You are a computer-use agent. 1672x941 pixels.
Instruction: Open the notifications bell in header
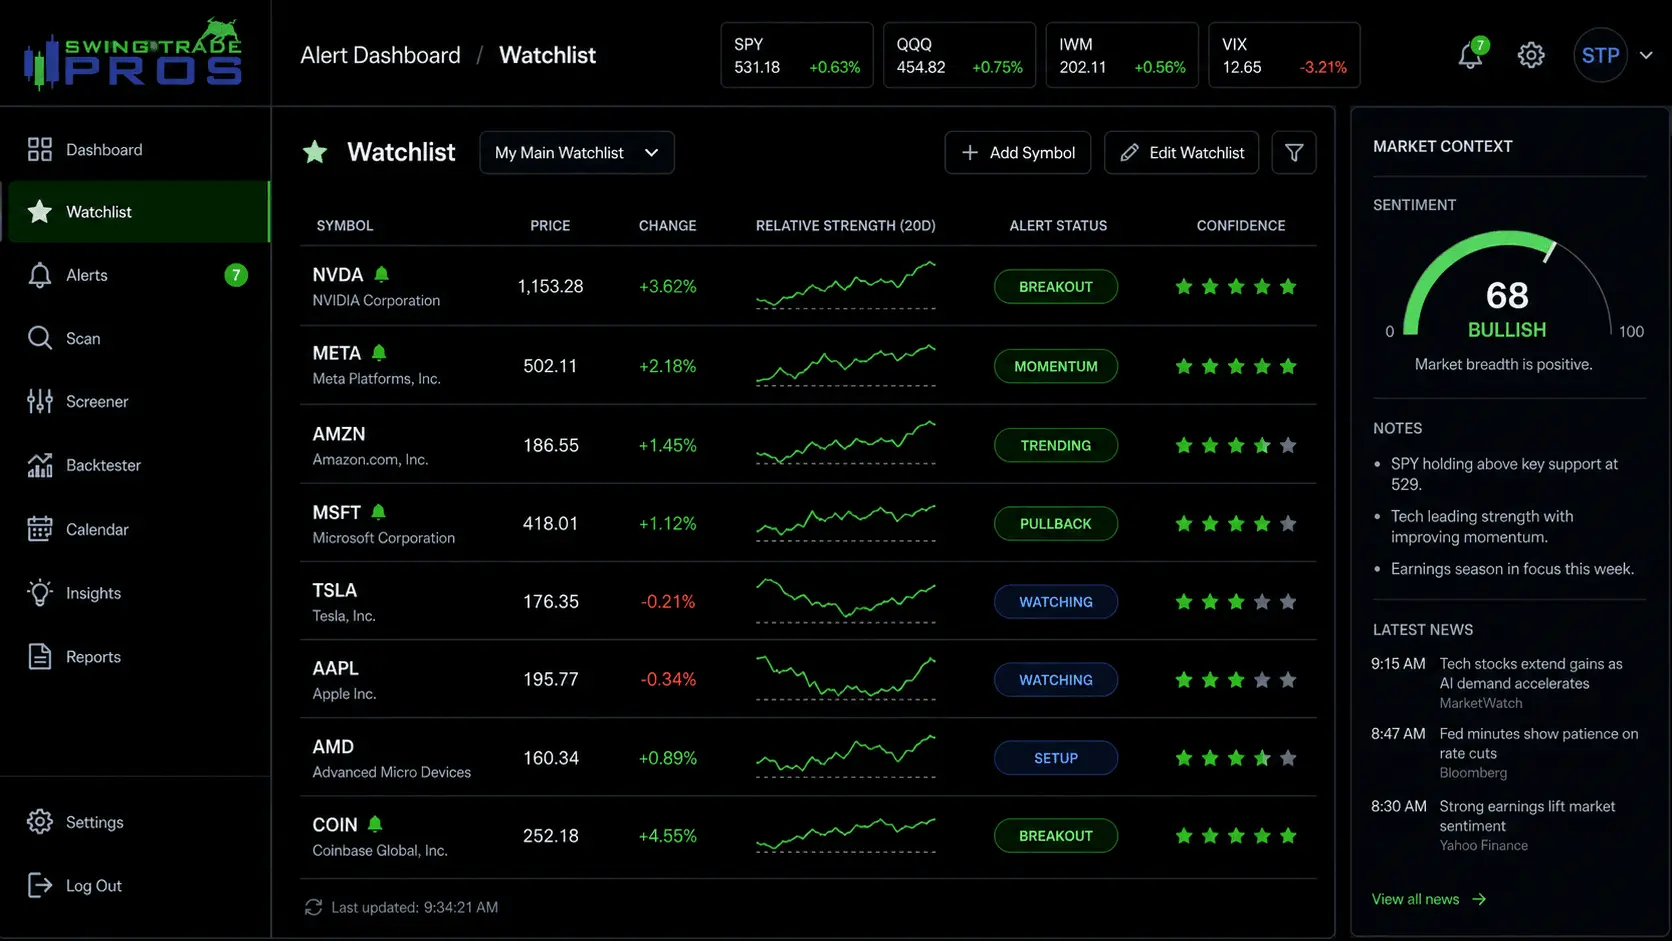click(x=1470, y=55)
